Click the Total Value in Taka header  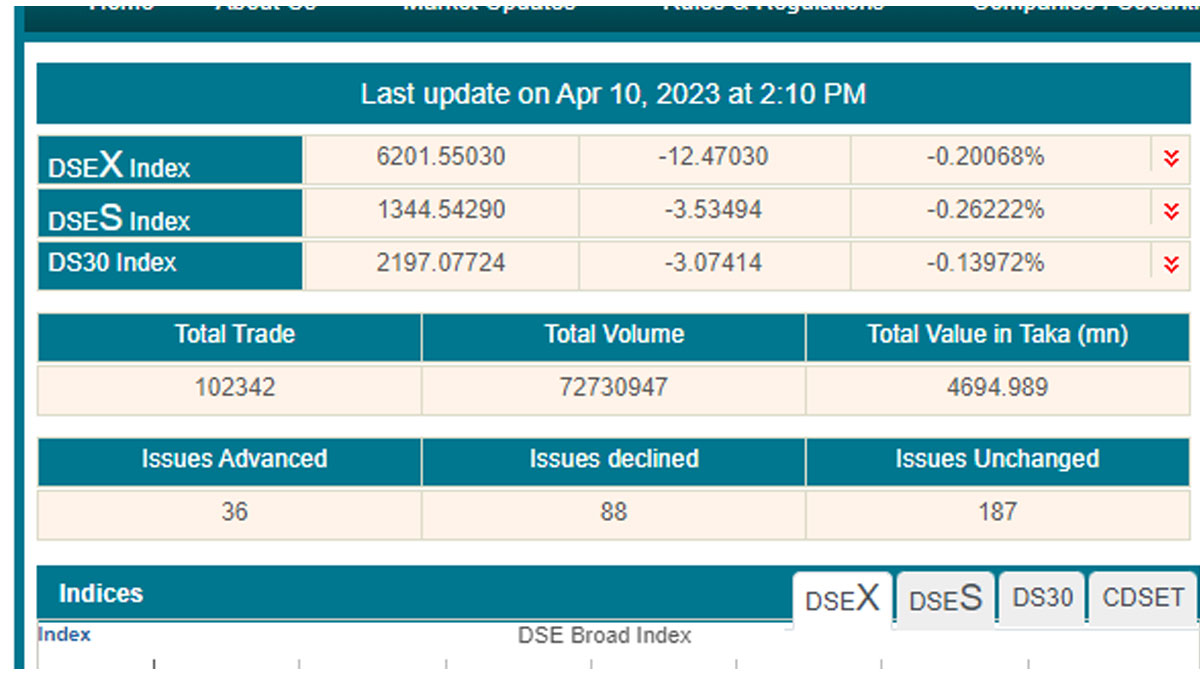tap(997, 334)
